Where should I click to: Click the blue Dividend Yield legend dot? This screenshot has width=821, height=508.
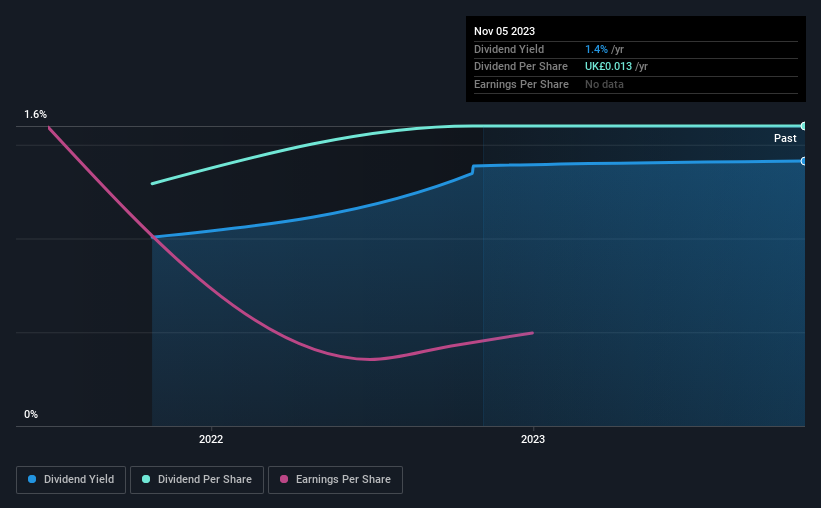(x=32, y=479)
